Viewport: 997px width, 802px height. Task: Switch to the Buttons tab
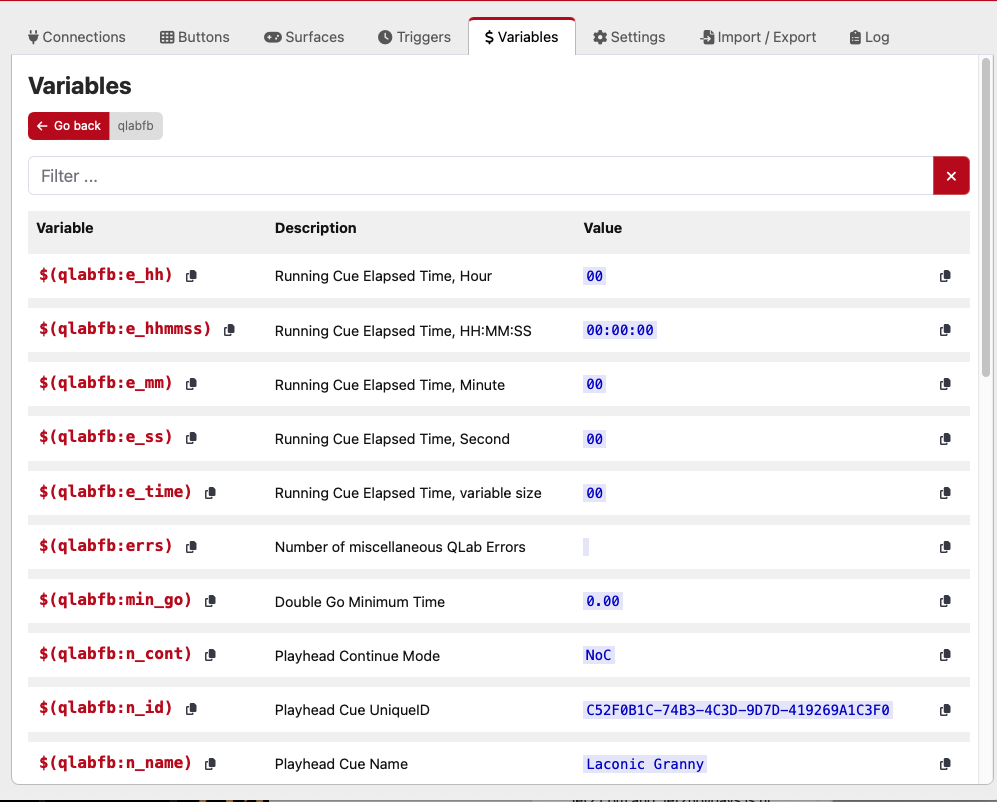[x=195, y=37]
